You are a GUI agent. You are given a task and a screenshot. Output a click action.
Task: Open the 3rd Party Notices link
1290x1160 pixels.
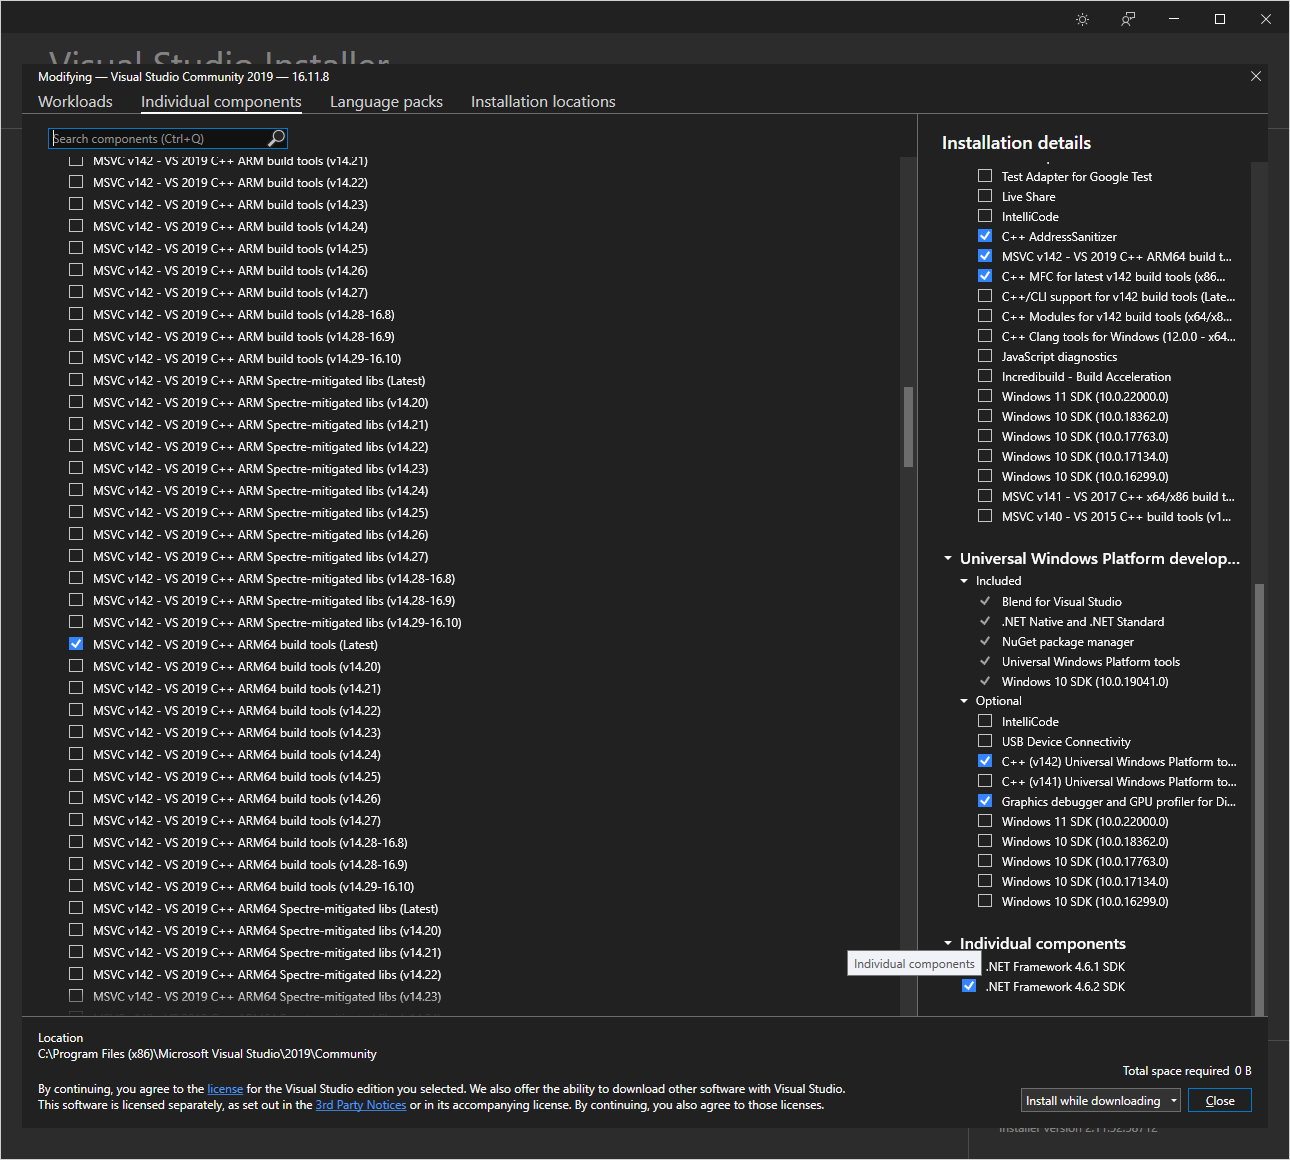(x=361, y=1105)
